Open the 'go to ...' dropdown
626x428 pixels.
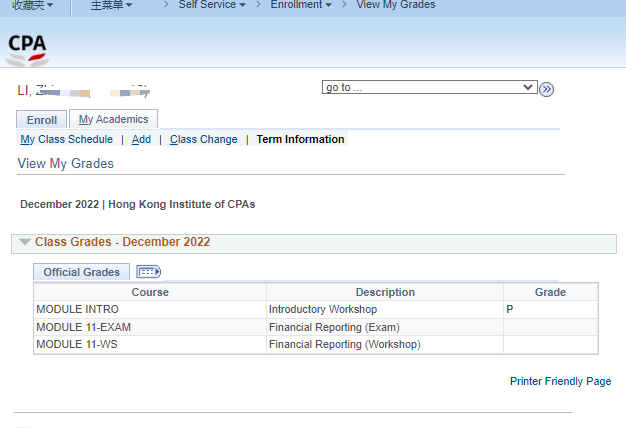[x=430, y=87]
